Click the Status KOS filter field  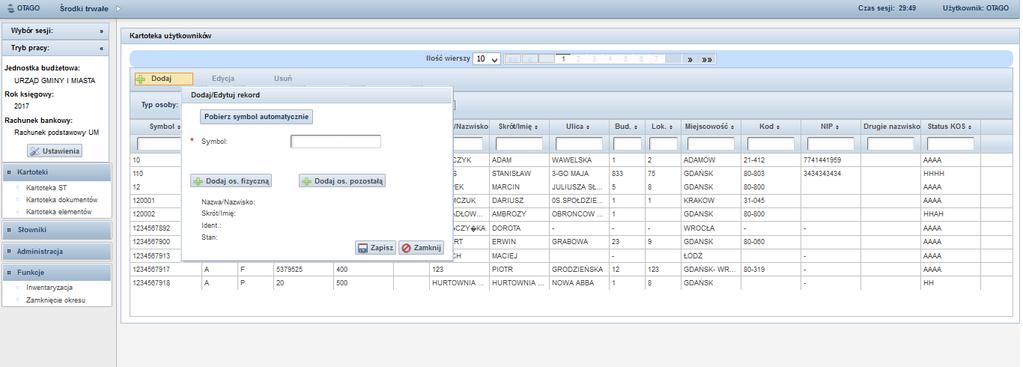coord(951,143)
